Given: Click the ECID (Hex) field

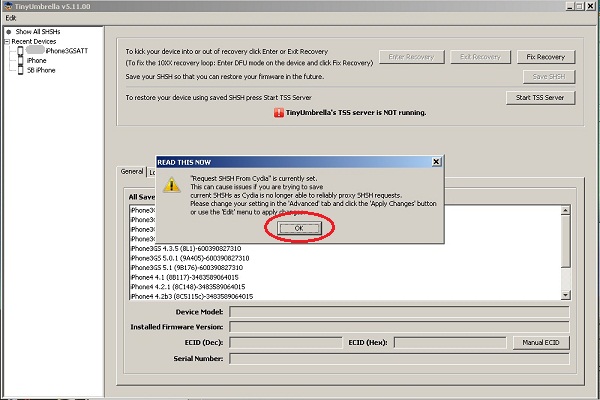Looking at the screenshot, I should pyautogui.click(x=450, y=343).
